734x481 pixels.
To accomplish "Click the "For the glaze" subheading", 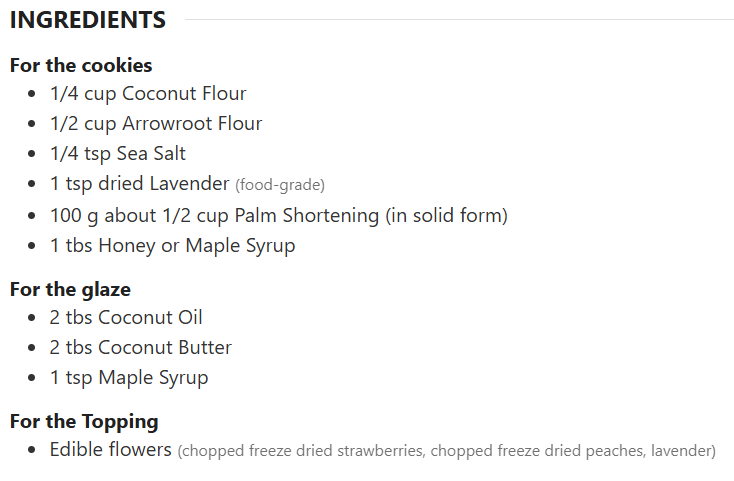I will pos(70,290).
